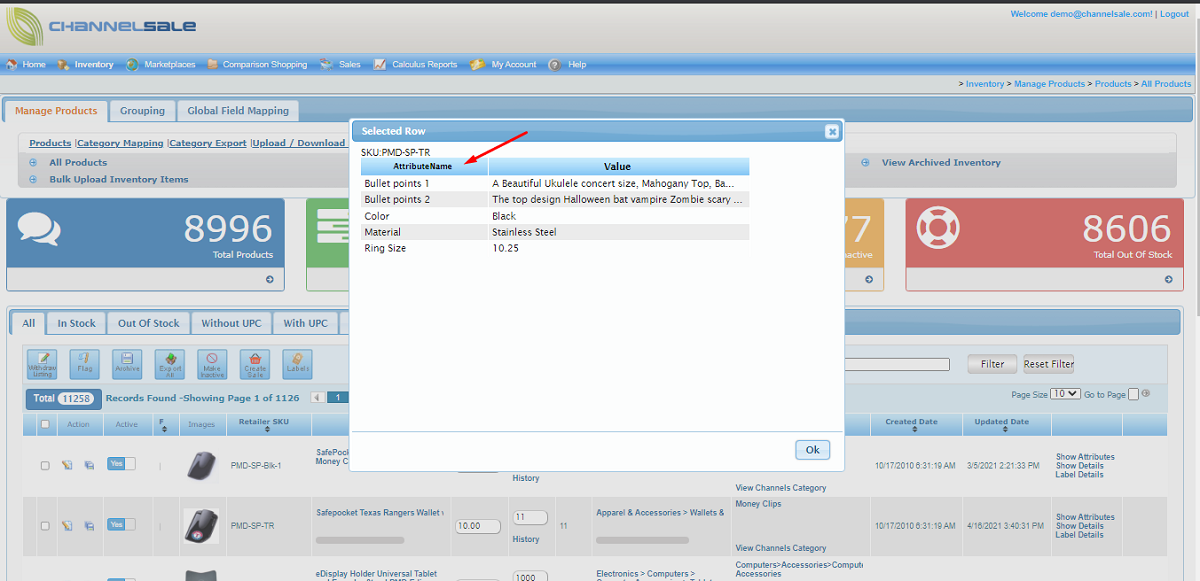Click the Withdraw Listing toolbar icon
This screenshot has width=1200, height=581.
coord(42,364)
